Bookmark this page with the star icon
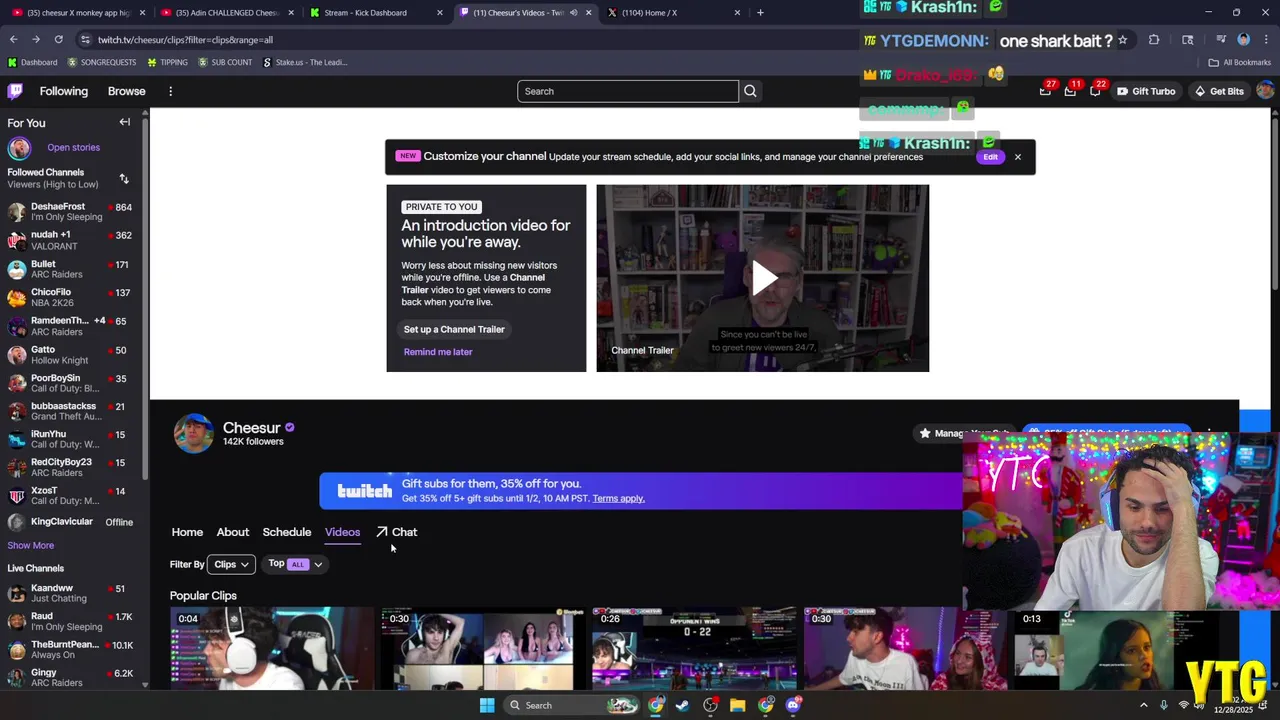This screenshot has width=1280, height=720. point(1122,40)
